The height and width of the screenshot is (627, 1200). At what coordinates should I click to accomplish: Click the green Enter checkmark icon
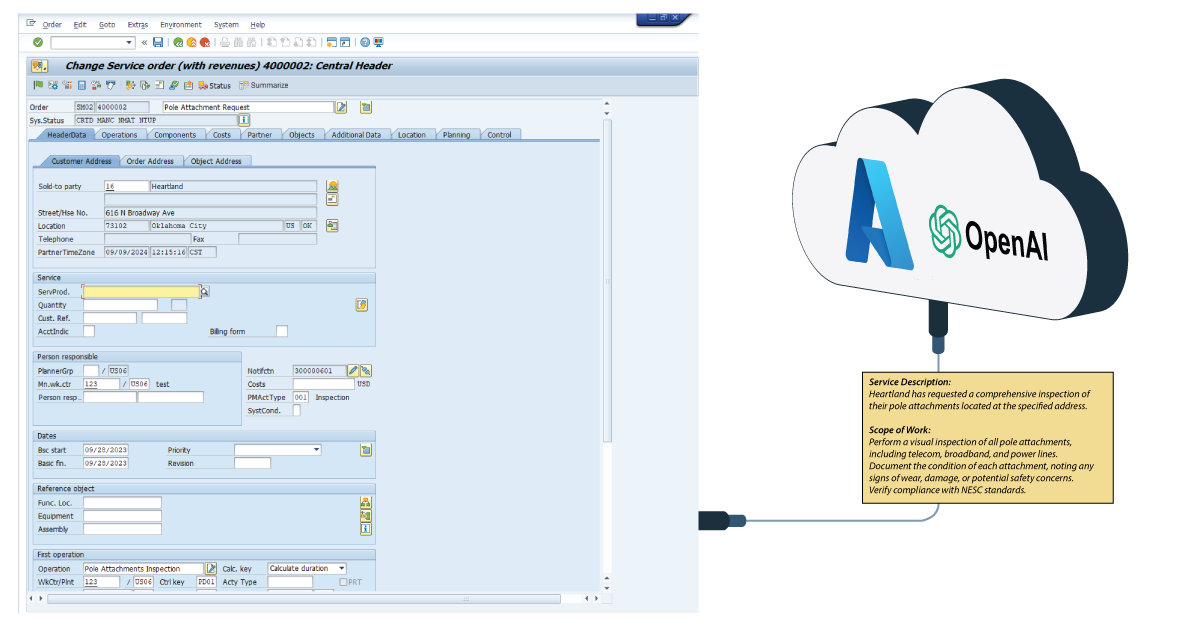(38, 42)
